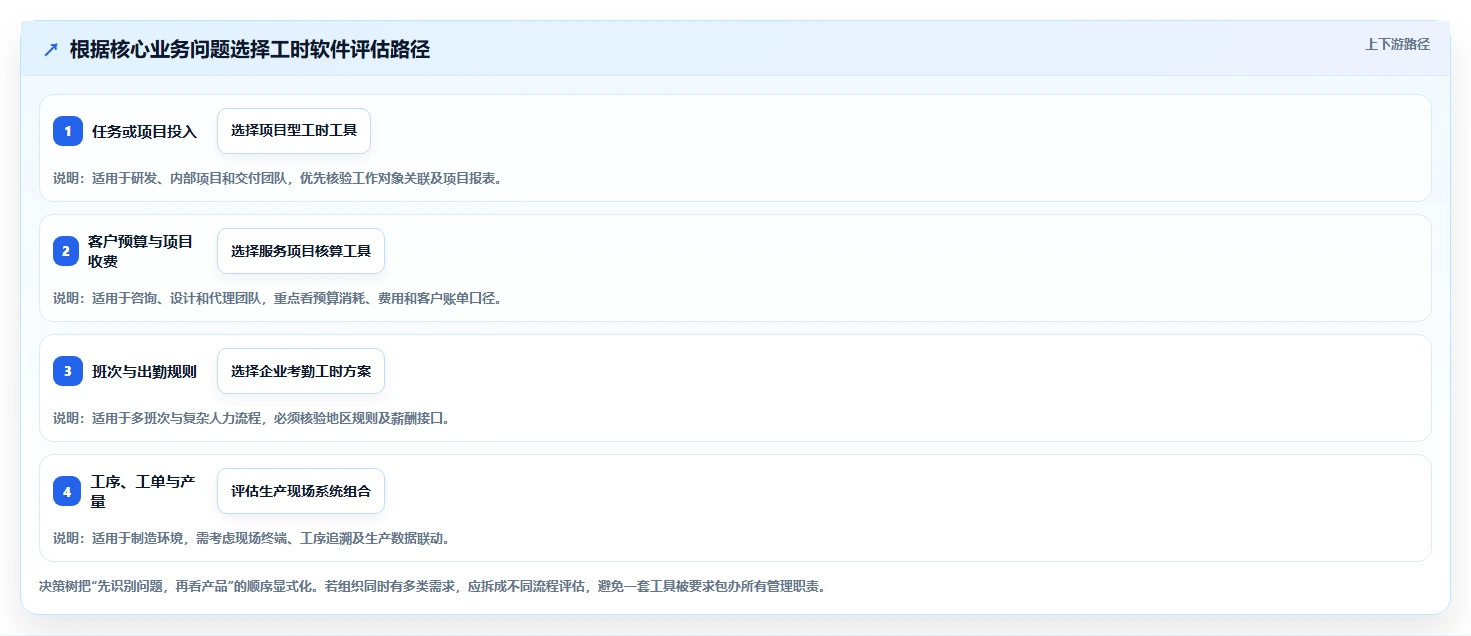Click the 客户预算与项目收费 label
The width and height of the screenshot is (1471, 636).
click(x=140, y=251)
